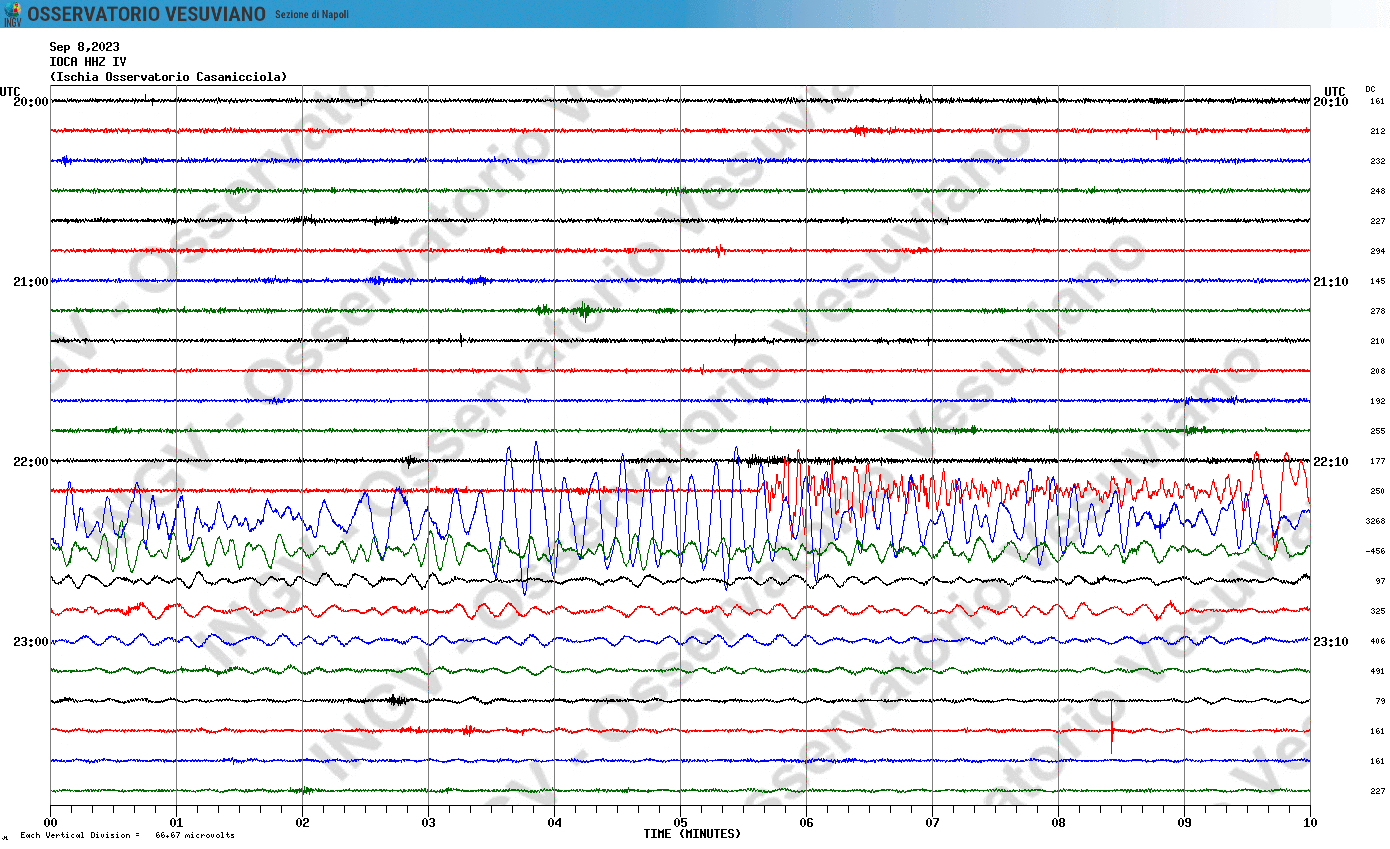
Task: Click the DC value 248
Action: pos(1377,191)
